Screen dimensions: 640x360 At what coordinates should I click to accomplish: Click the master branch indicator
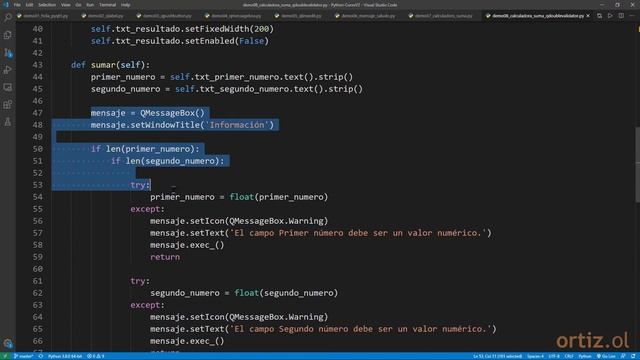[23, 356]
